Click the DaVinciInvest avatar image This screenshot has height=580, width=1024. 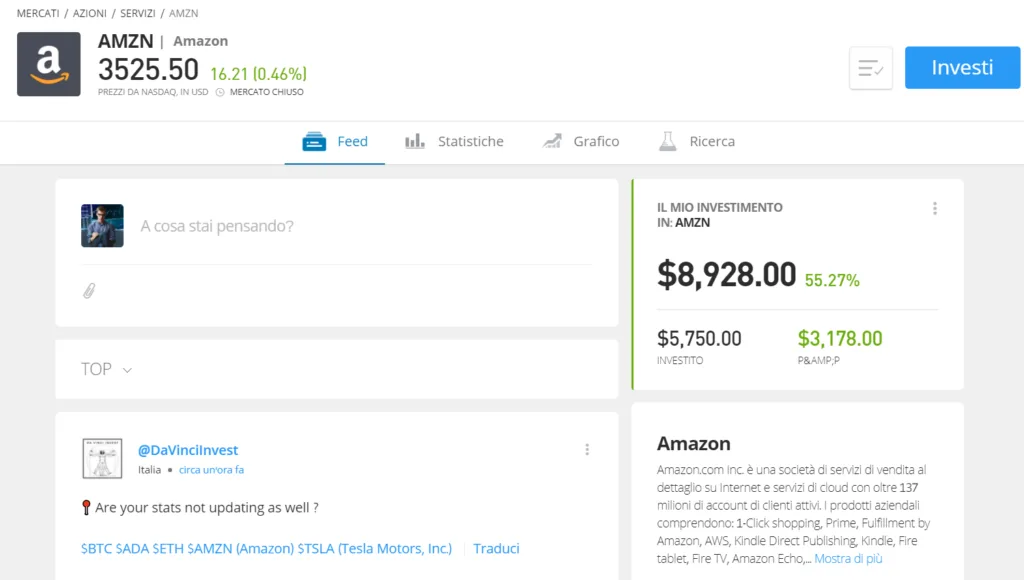pyautogui.click(x=102, y=459)
